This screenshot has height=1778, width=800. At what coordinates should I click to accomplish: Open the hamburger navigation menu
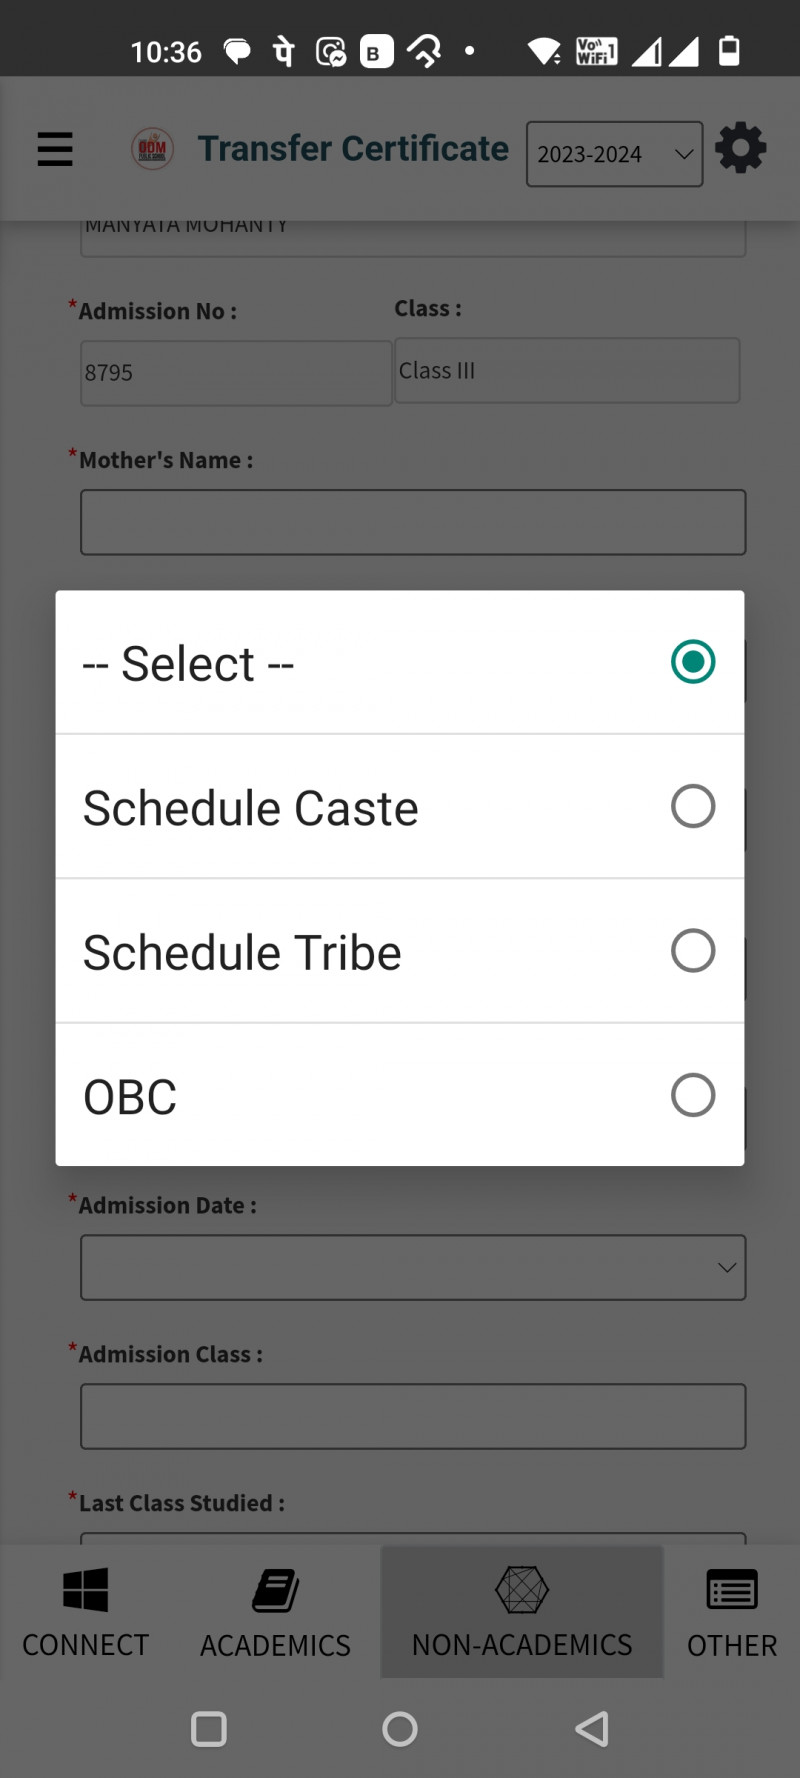[x=55, y=149]
